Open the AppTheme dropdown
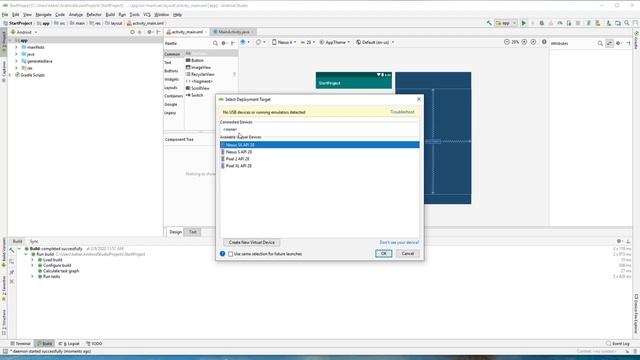 coord(335,42)
